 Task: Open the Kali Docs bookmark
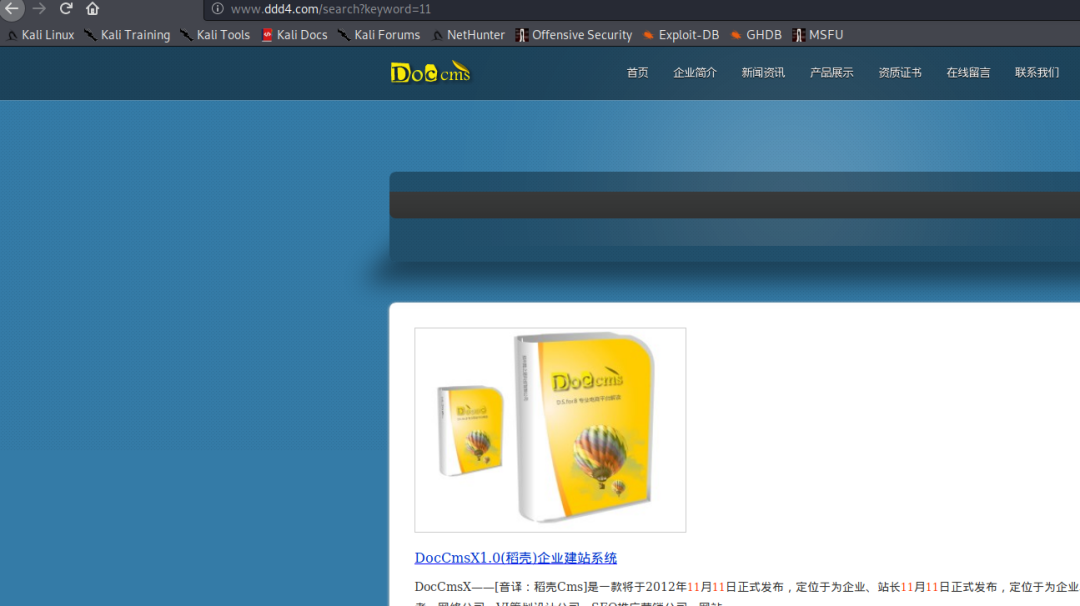pyautogui.click(x=295, y=35)
